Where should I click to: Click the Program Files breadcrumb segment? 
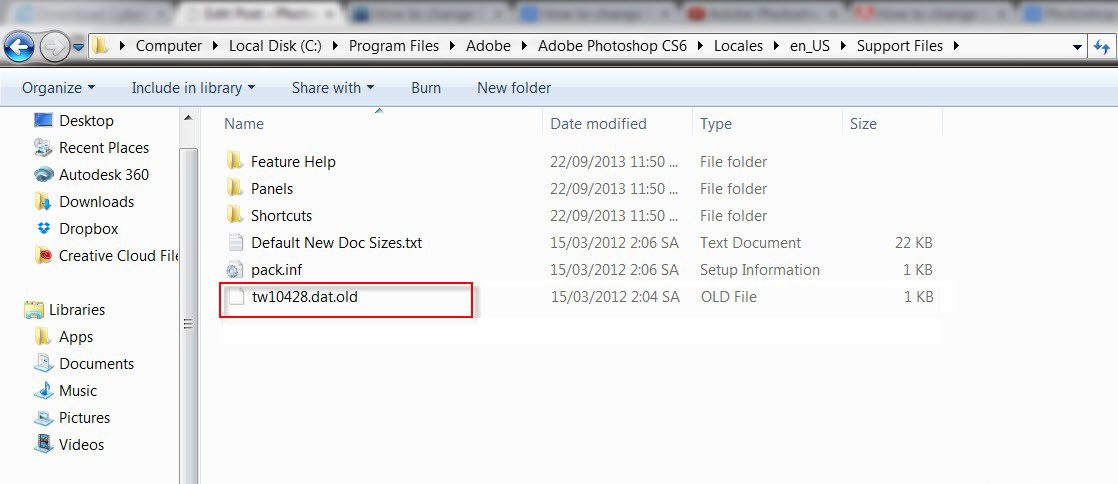point(393,46)
